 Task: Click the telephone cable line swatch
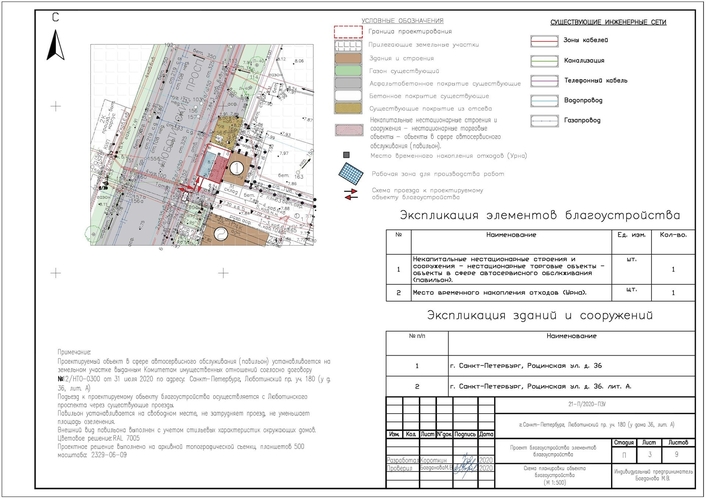point(544,81)
